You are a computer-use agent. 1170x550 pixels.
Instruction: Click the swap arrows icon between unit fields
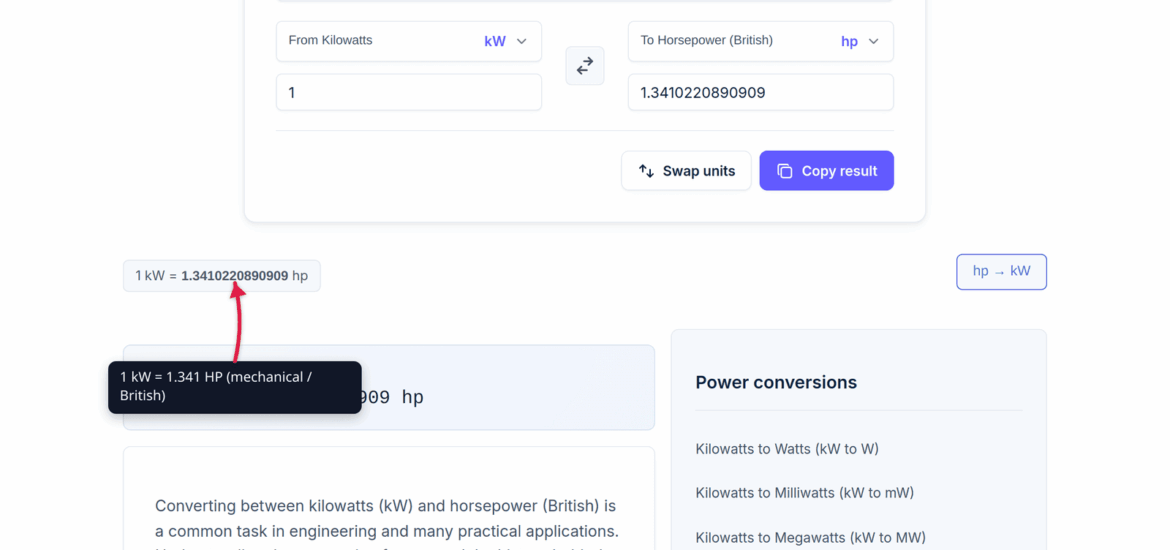point(584,66)
